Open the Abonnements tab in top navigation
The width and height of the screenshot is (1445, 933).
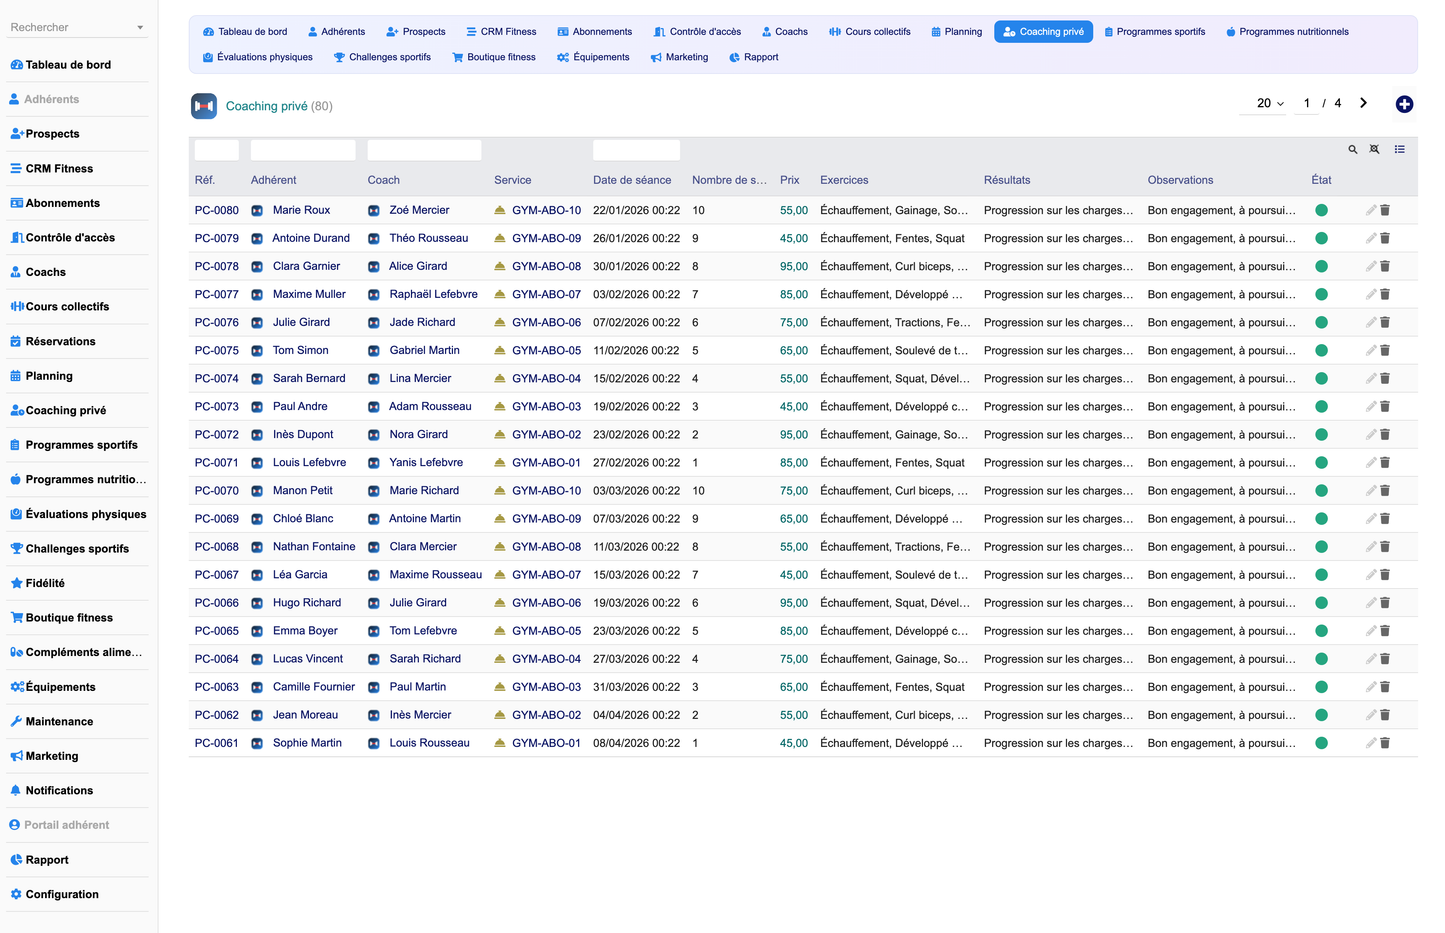[594, 32]
